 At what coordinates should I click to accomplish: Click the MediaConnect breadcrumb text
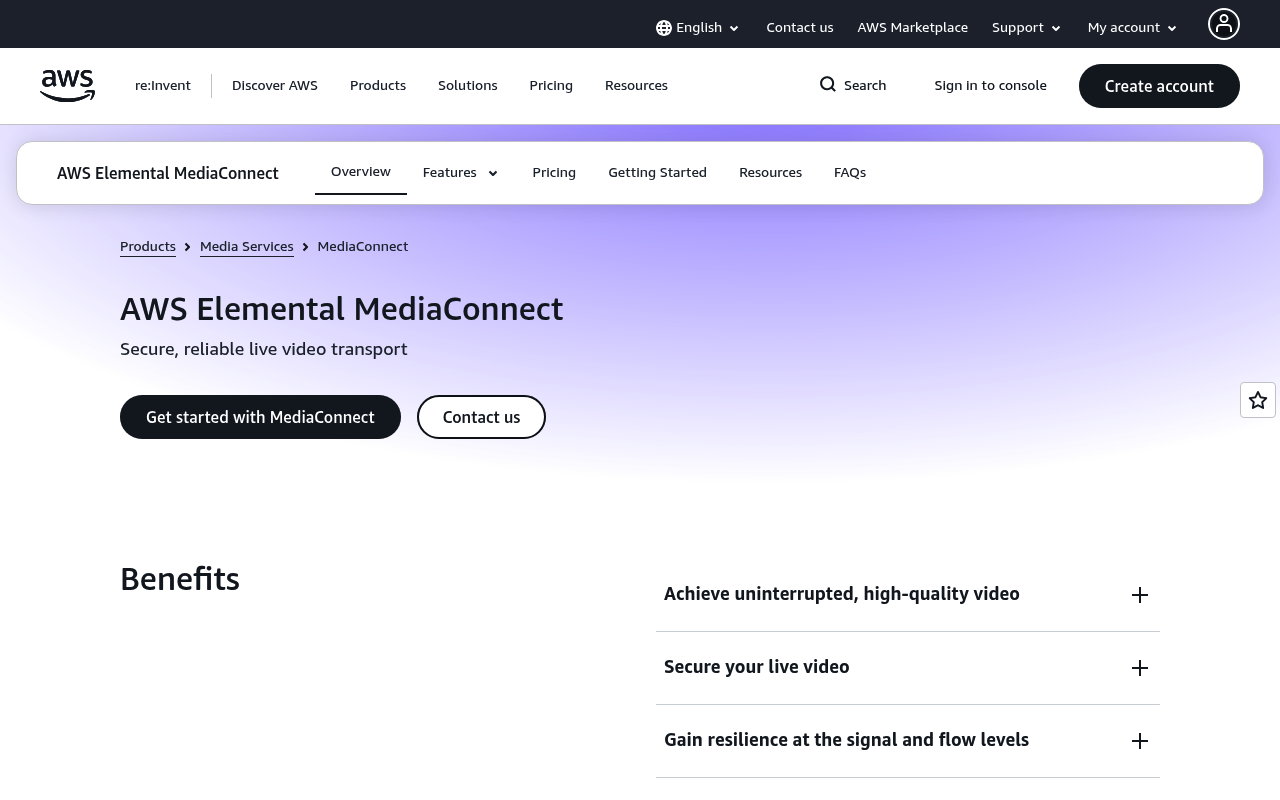click(x=362, y=247)
